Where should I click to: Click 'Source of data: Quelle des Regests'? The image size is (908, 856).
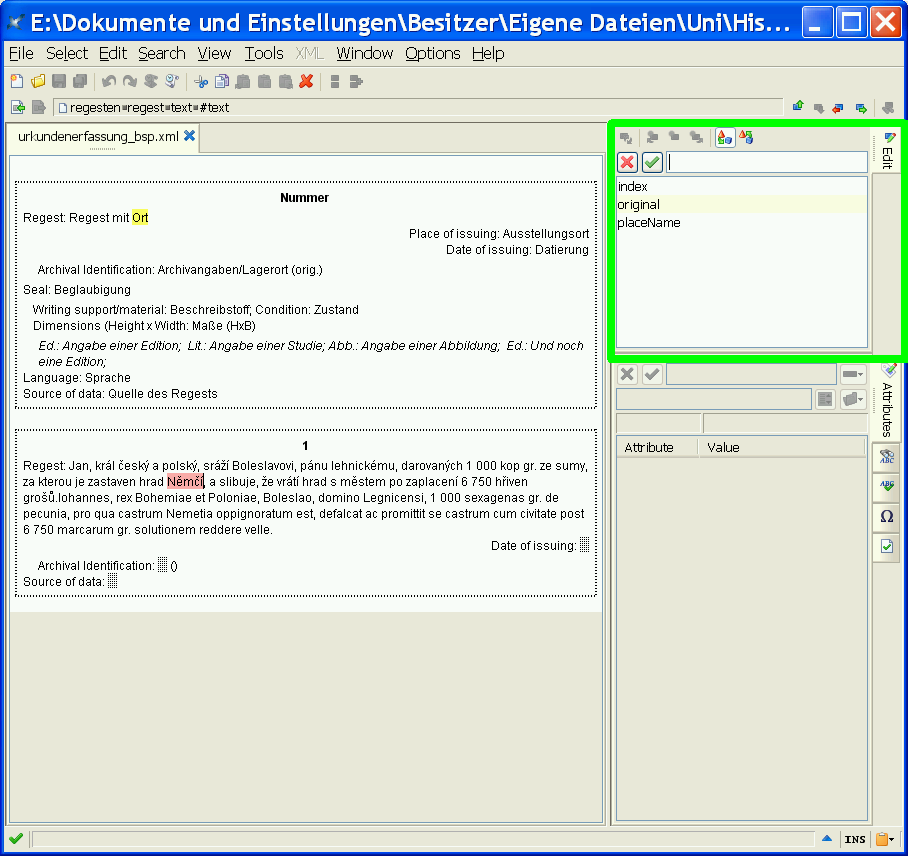click(x=120, y=394)
